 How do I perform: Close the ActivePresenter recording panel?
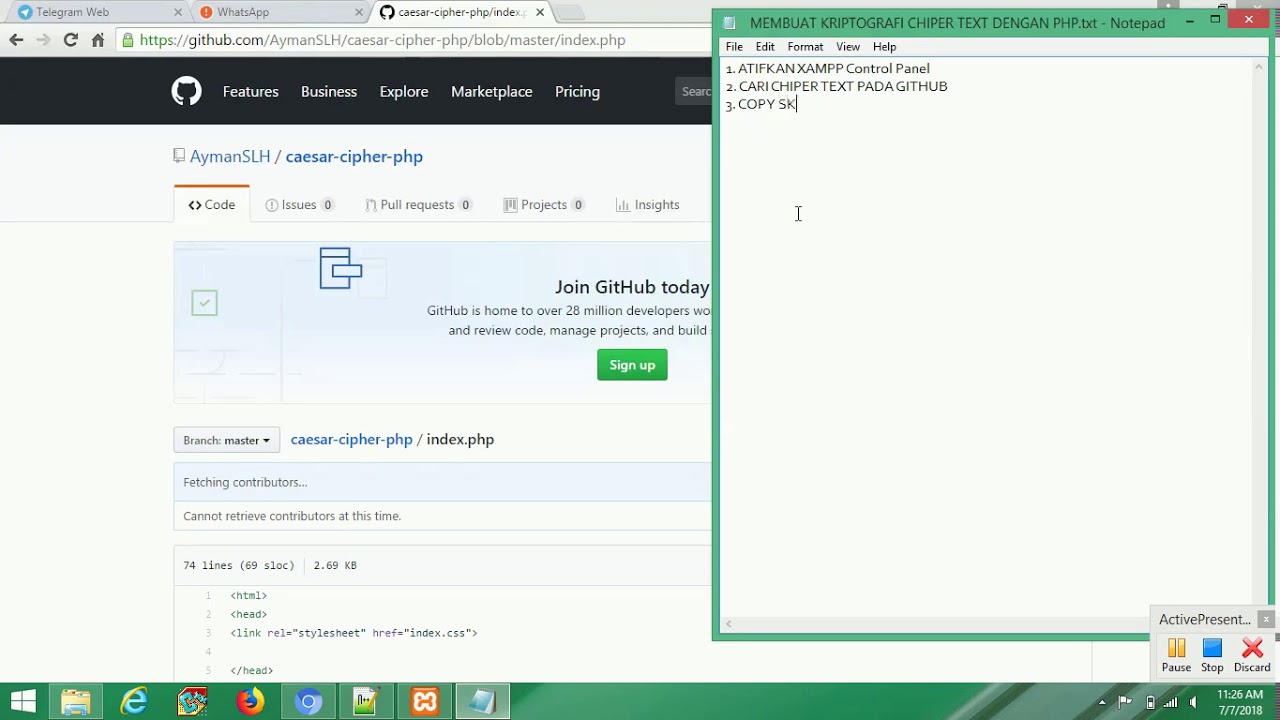point(1266,619)
